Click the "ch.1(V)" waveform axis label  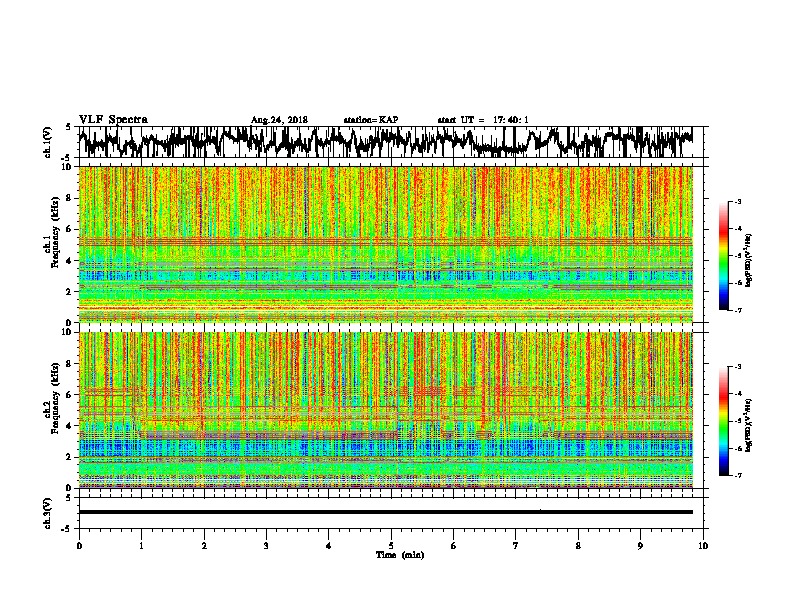click(x=48, y=142)
